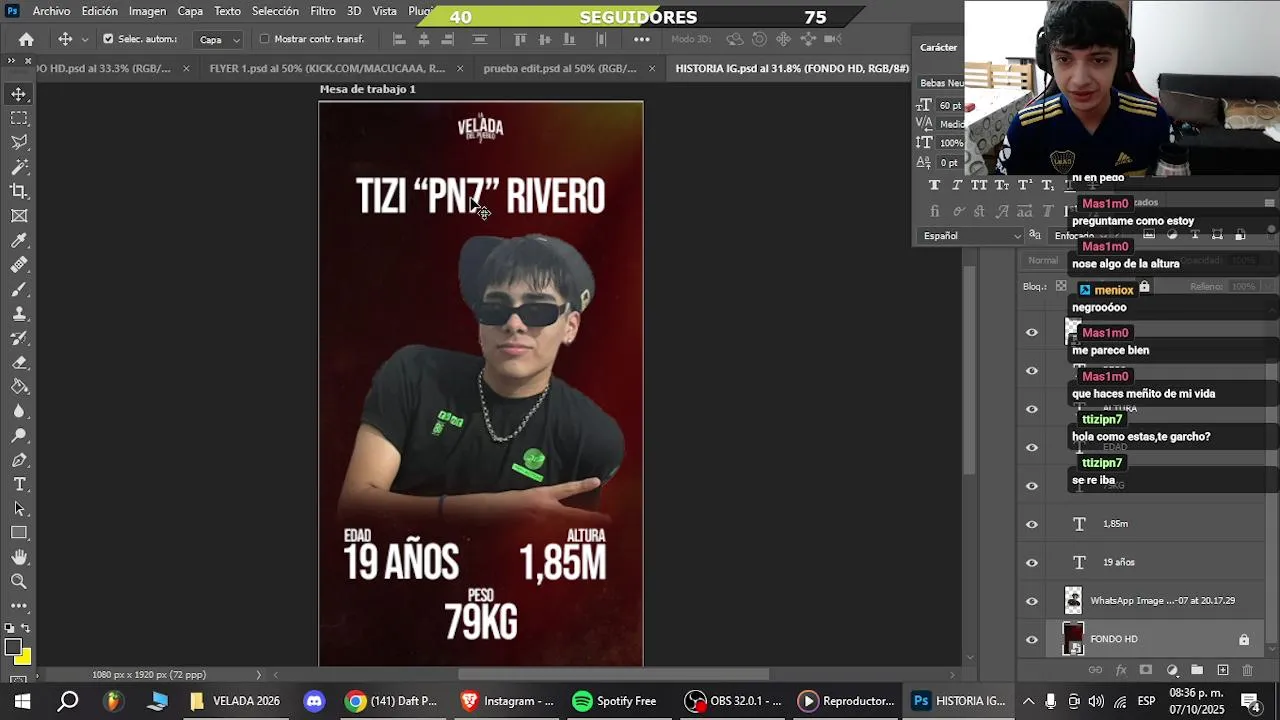The width and height of the screenshot is (1280, 720).
Task: Select the Path Selection tool
Action: (x=19, y=509)
